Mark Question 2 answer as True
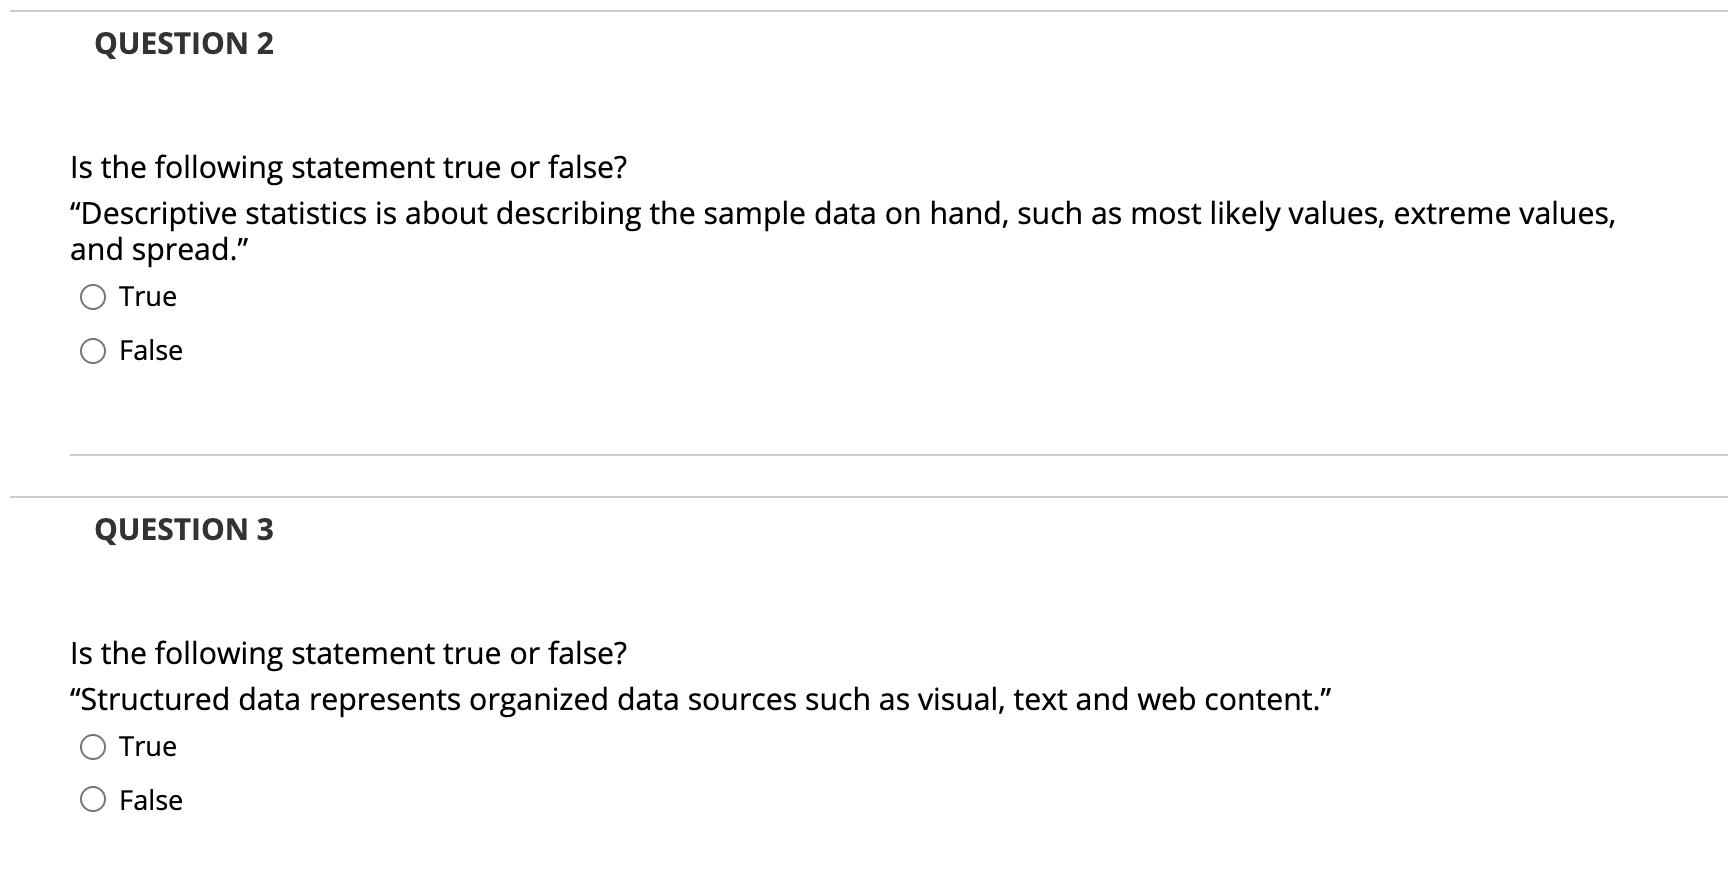 click(x=91, y=295)
